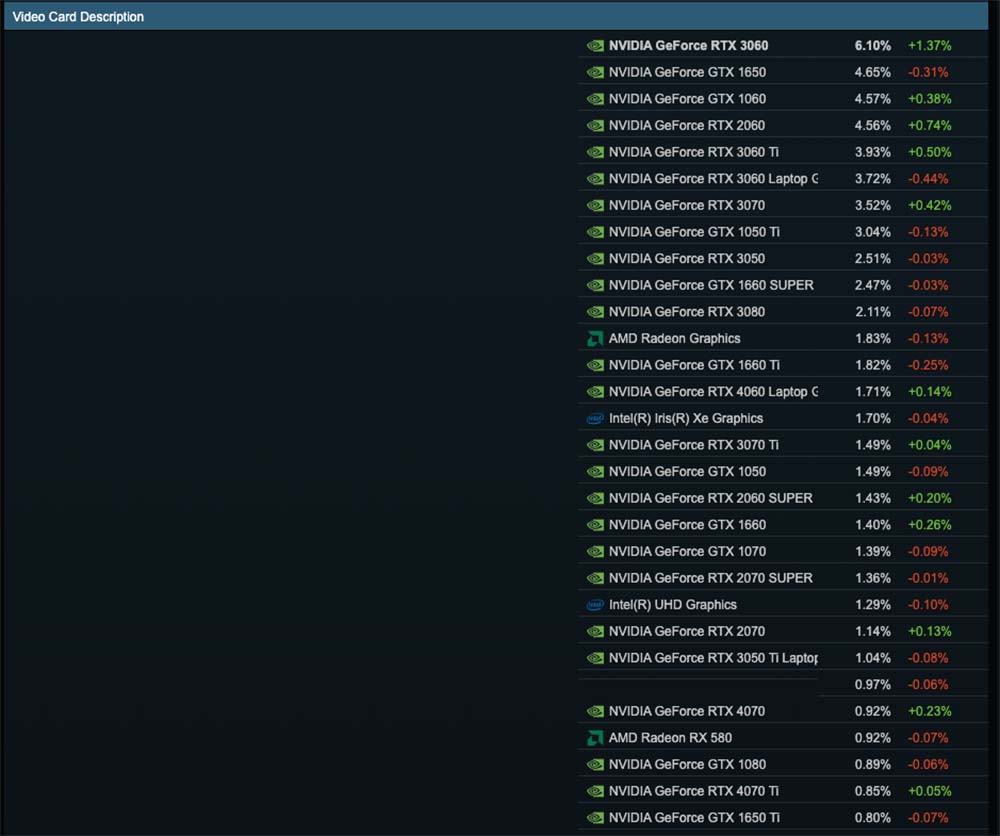Click the 1.29% share value
The width and height of the screenshot is (1000, 836).
[872, 605]
